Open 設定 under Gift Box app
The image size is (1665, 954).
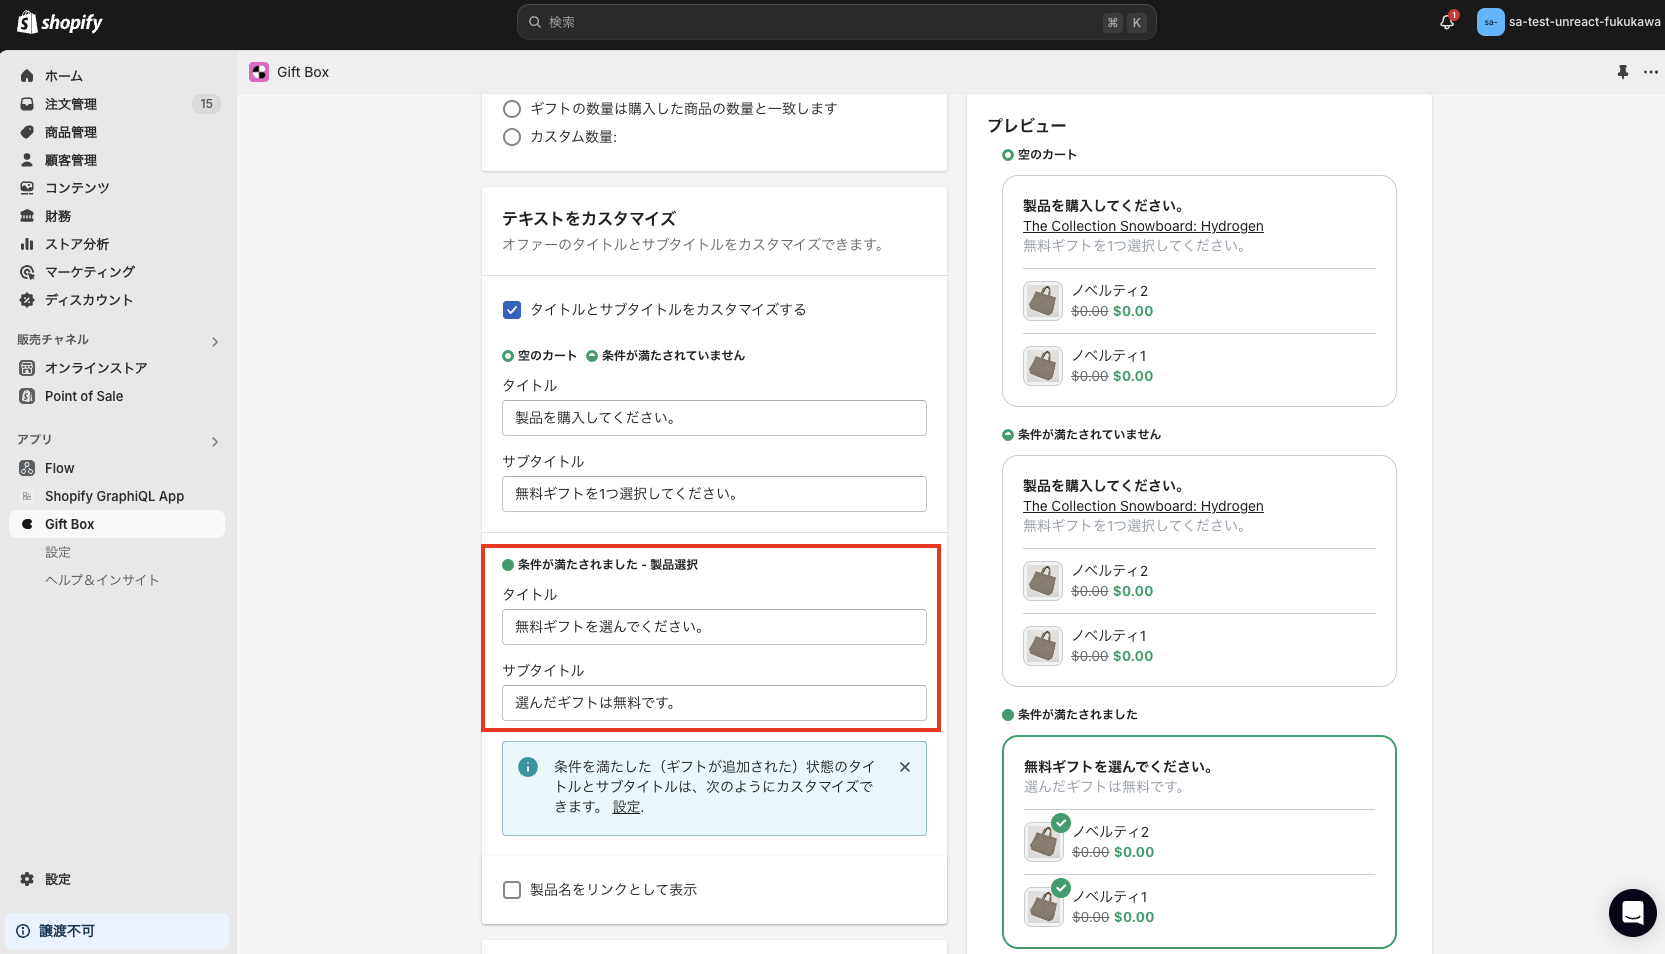coord(58,552)
